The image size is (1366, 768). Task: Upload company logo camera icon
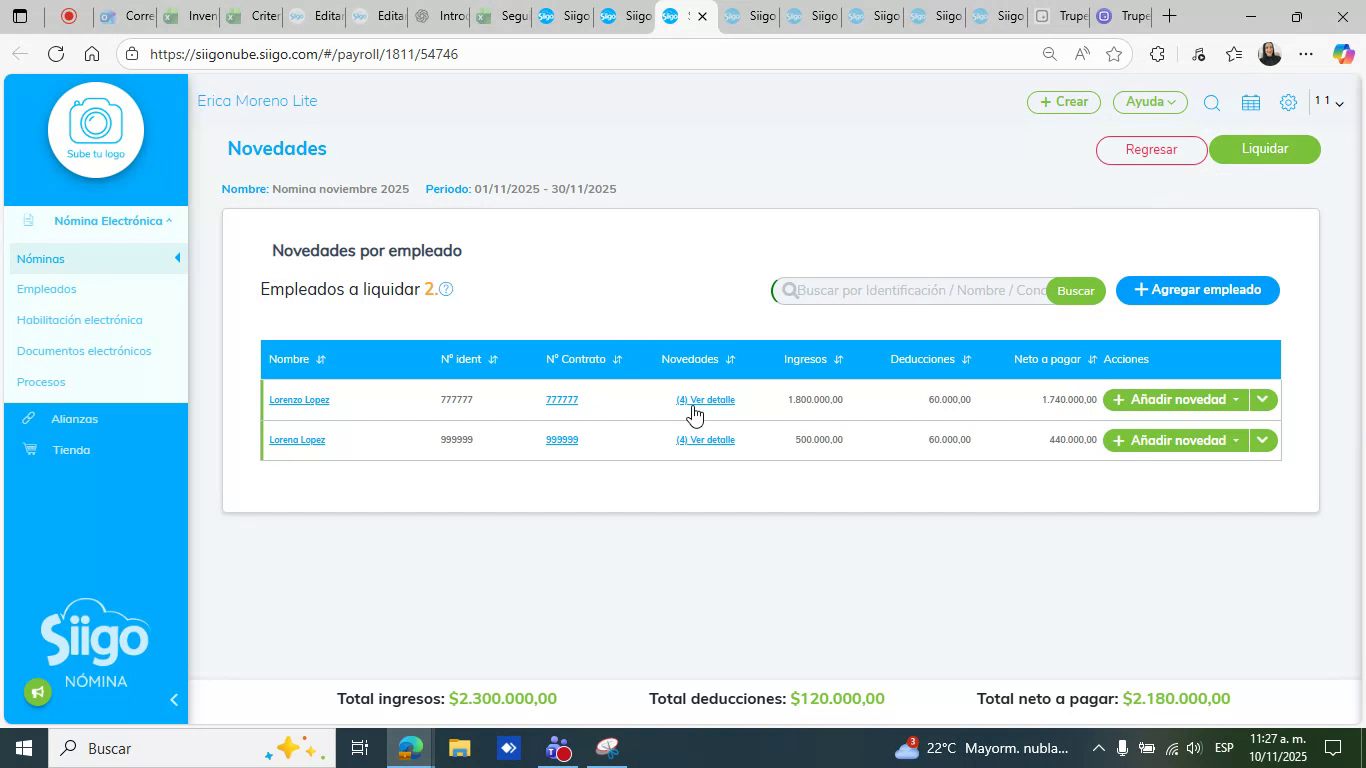[x=96, y=123]
